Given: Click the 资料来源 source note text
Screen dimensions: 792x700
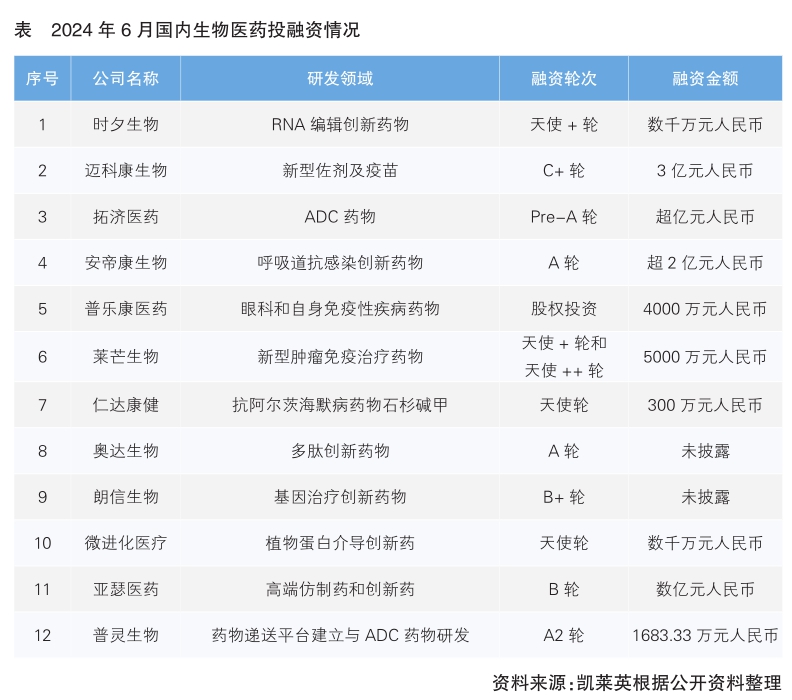Looking at the screenshot, I should [636, 683].
